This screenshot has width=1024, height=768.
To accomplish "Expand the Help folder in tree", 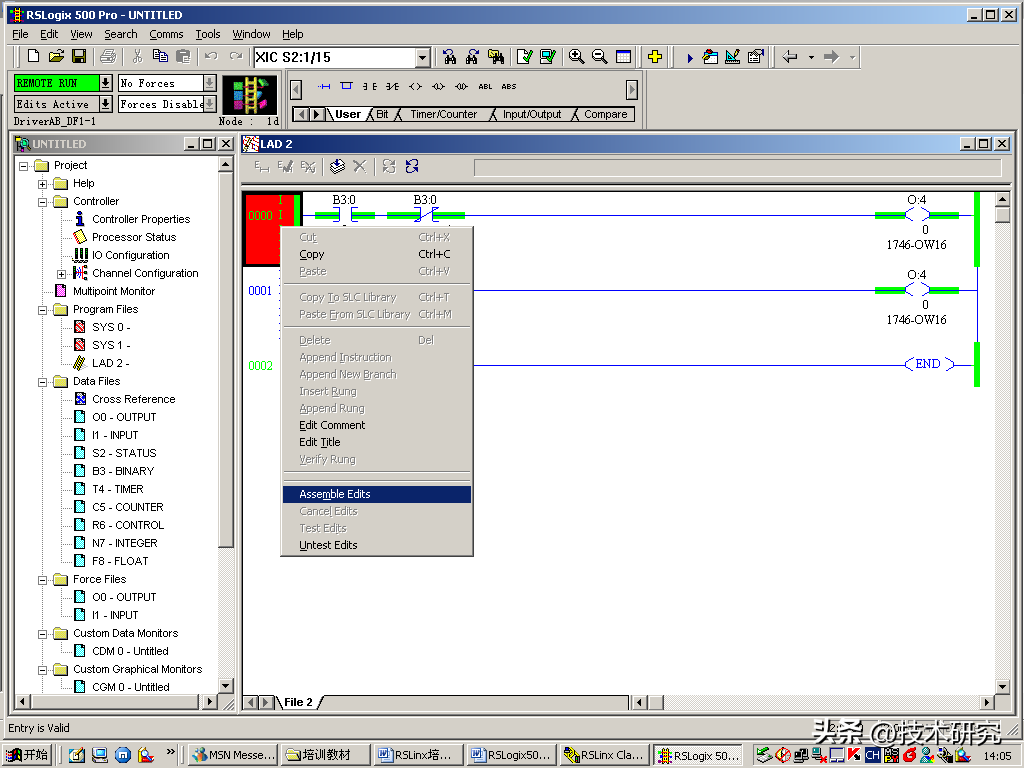I will [43, 184].
